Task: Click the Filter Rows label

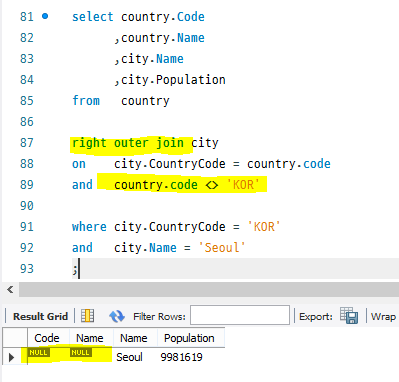Action: [159, 316]
